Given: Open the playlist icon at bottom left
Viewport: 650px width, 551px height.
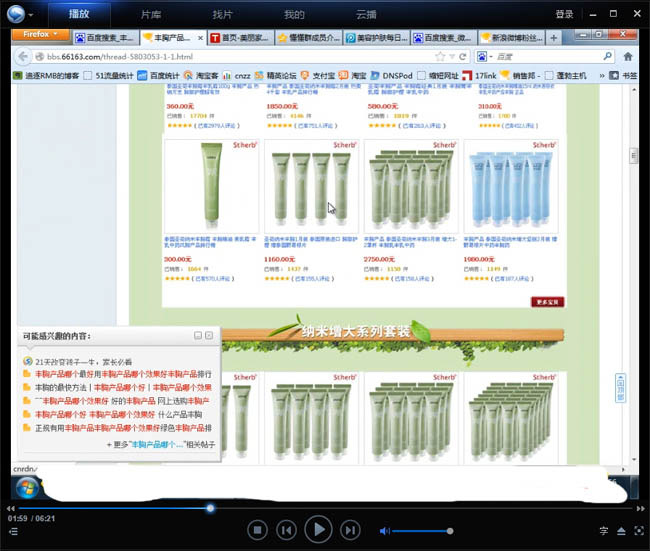Looking at the screenshot, I should tap(13, 531).
